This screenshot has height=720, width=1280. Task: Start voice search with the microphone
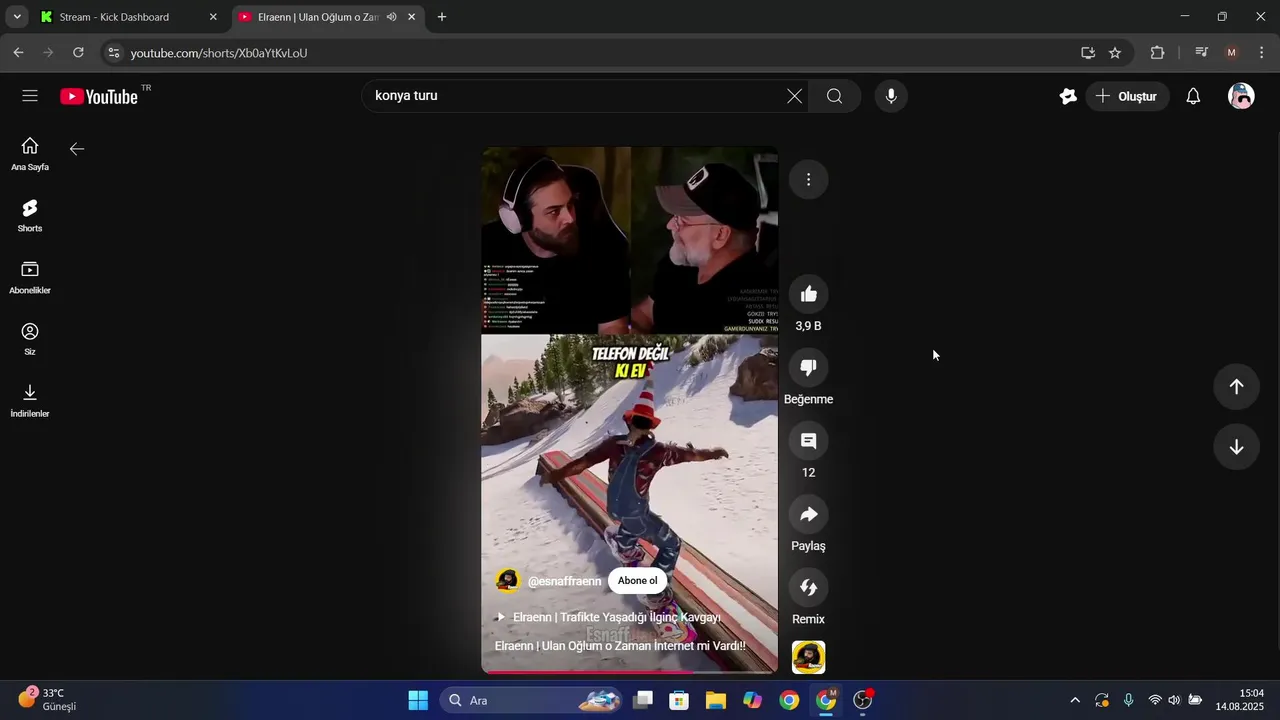coord(891,96)
